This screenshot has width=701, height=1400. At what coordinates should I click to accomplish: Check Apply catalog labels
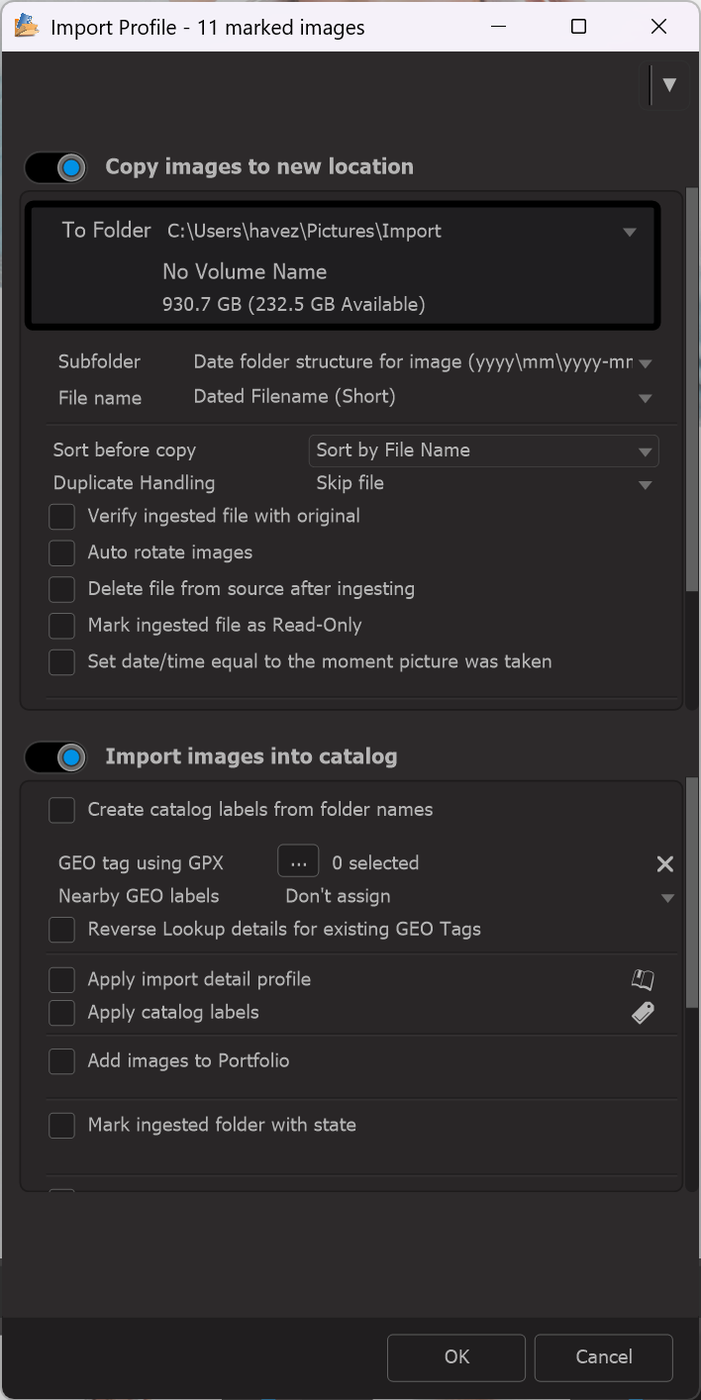(x=62, y=1013)
